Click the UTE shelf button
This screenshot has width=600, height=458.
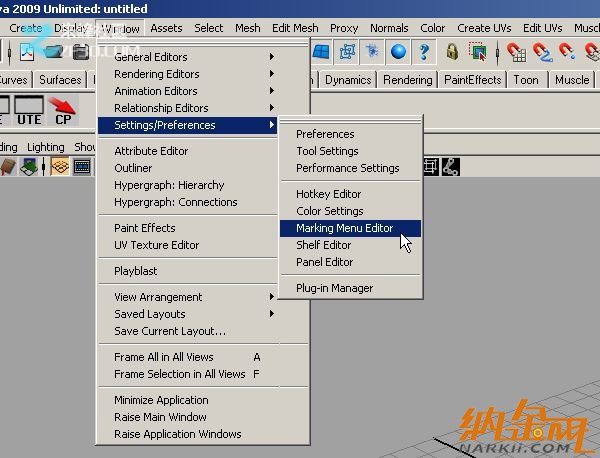point(29,110)
